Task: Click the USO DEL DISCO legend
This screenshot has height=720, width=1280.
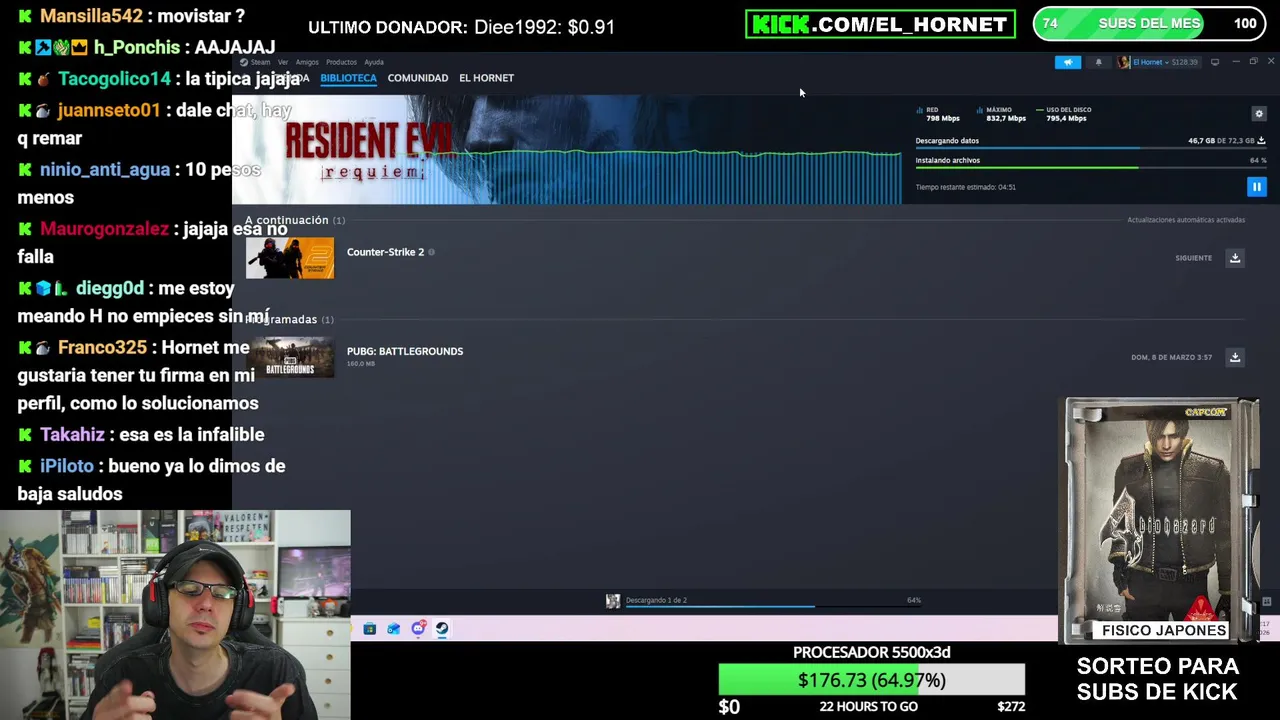Action: pos(1063,114)
